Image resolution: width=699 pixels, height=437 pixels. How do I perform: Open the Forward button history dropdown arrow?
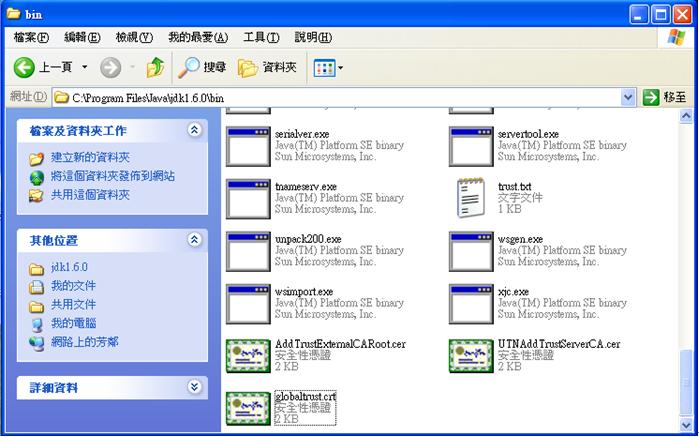coord(132,68)
